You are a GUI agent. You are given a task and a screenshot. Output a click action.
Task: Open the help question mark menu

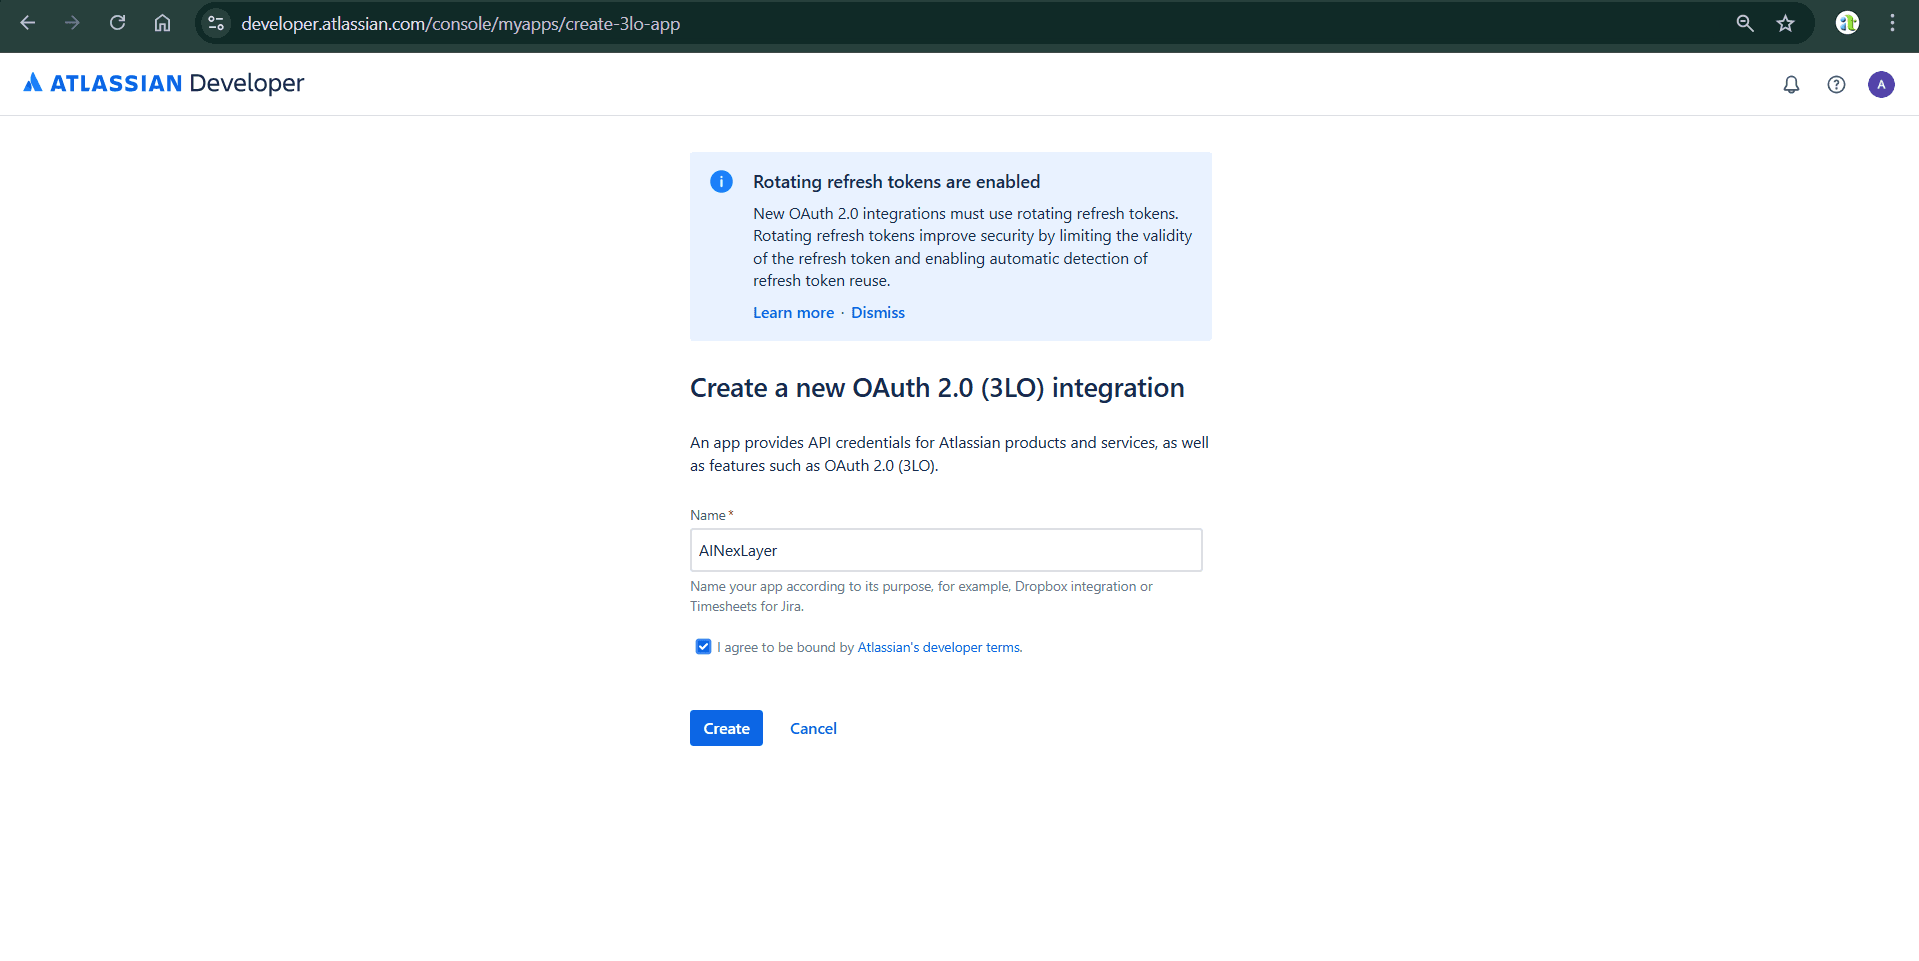click(1836, 85)
